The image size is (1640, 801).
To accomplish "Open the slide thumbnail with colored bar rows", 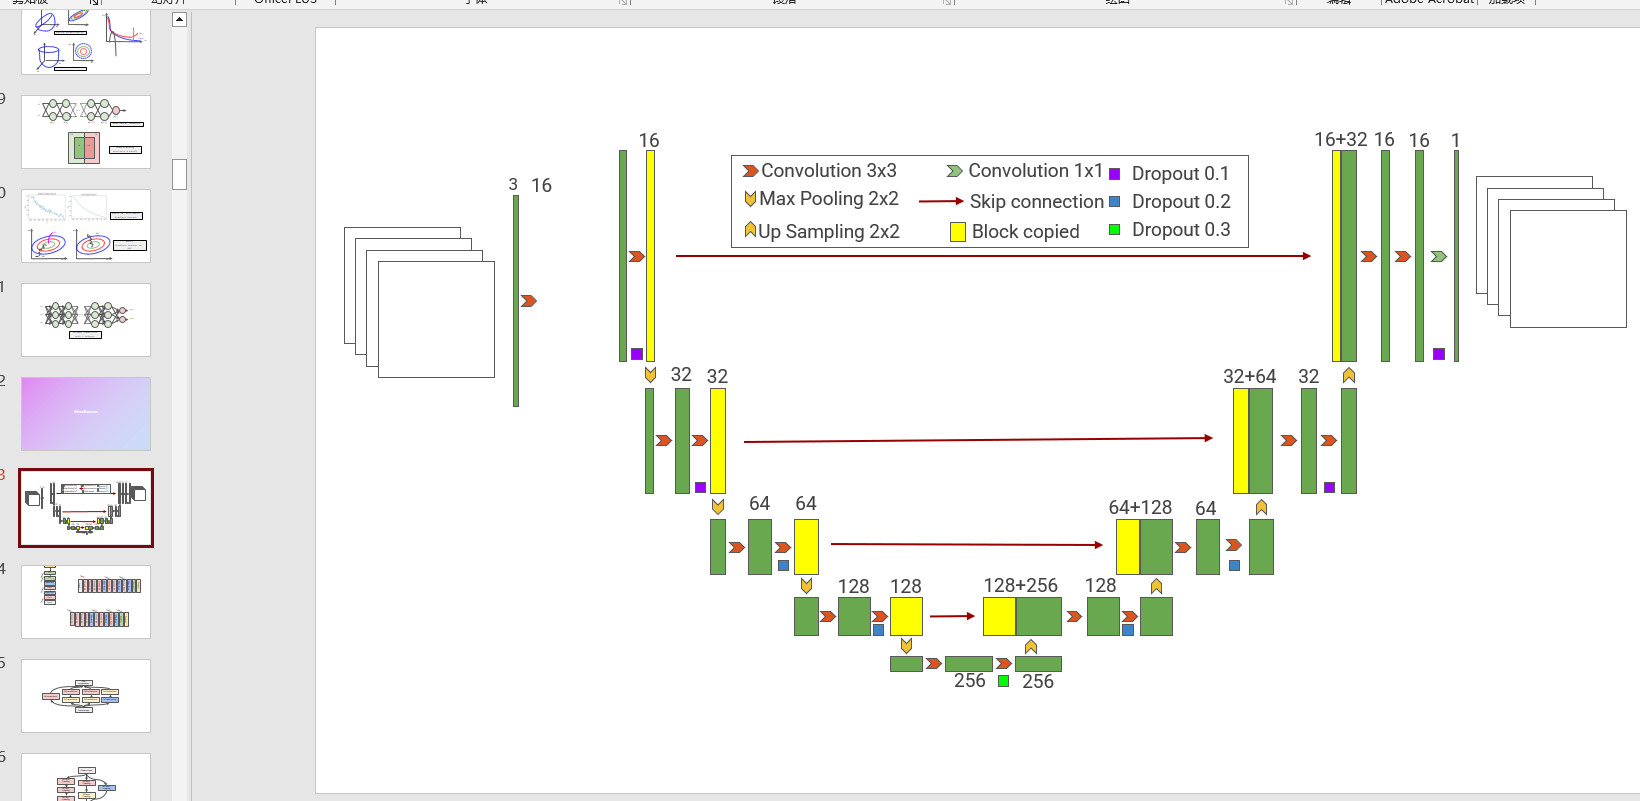I will tap(86, 602).
